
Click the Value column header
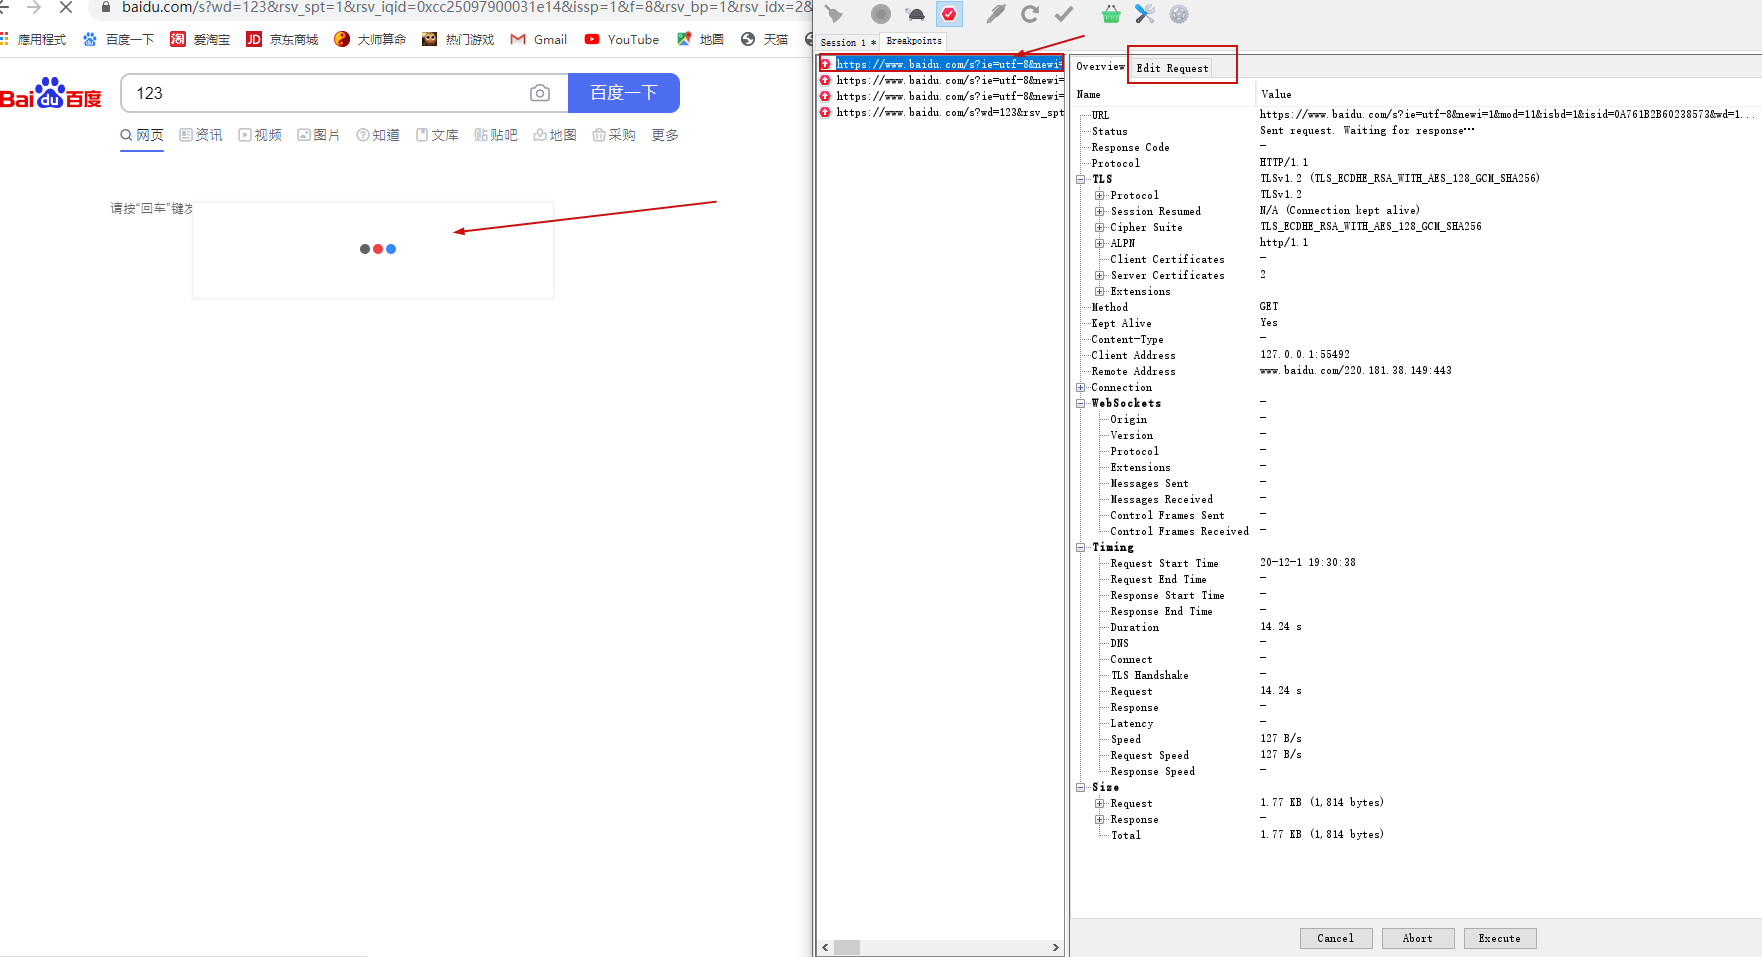(x=1508, y=94)
